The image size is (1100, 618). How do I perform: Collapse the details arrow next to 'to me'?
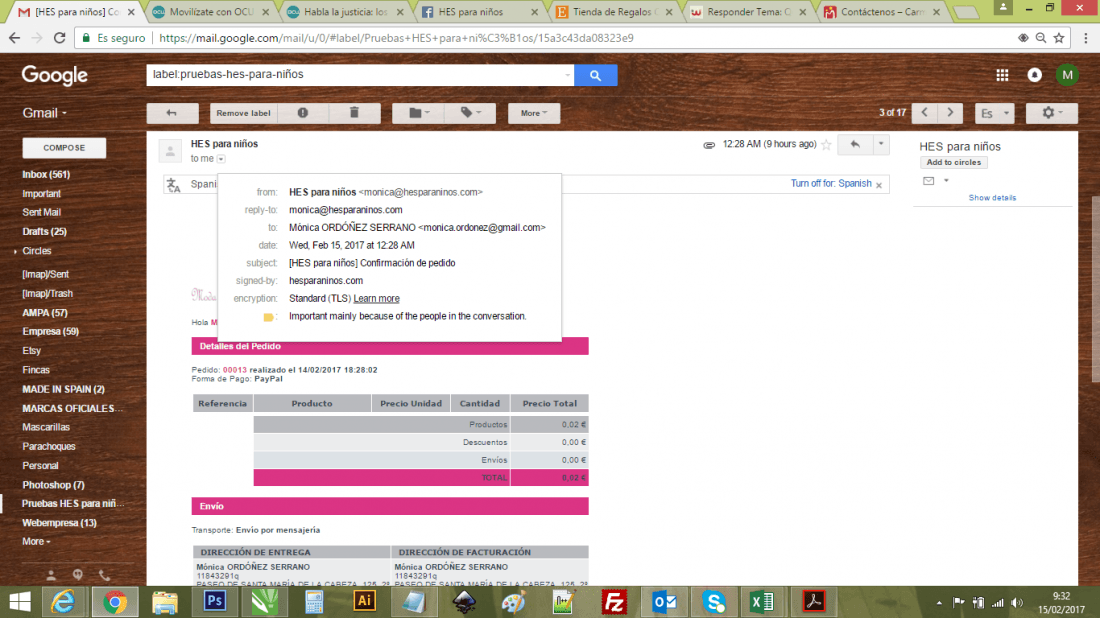[221, 159]
